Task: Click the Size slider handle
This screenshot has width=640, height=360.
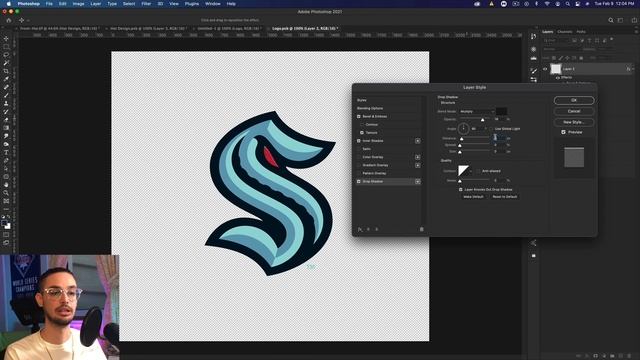Action: point(460,152)
